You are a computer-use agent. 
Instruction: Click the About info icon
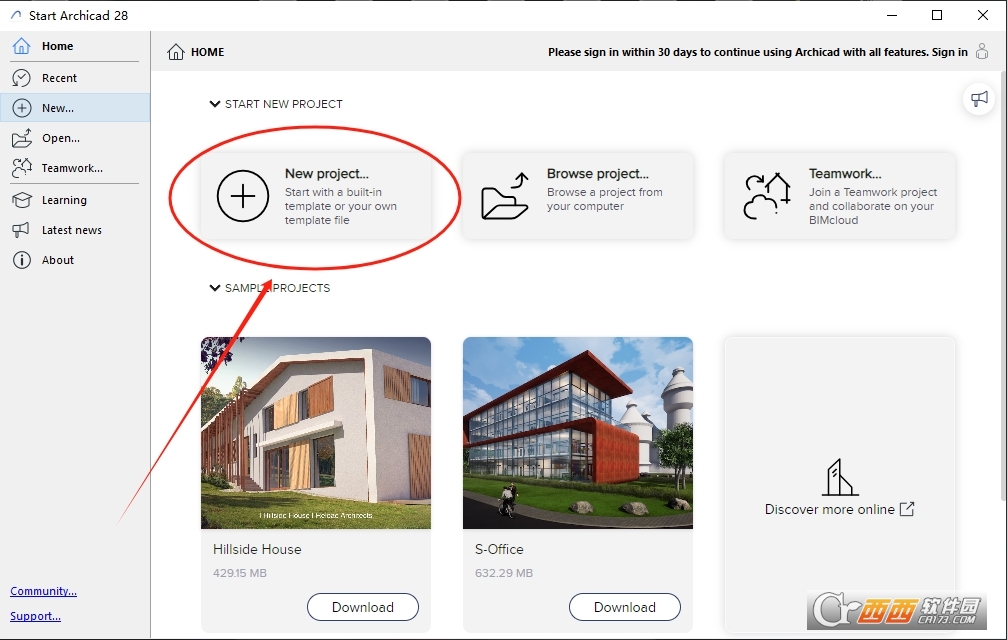click(x=22, y=260)
